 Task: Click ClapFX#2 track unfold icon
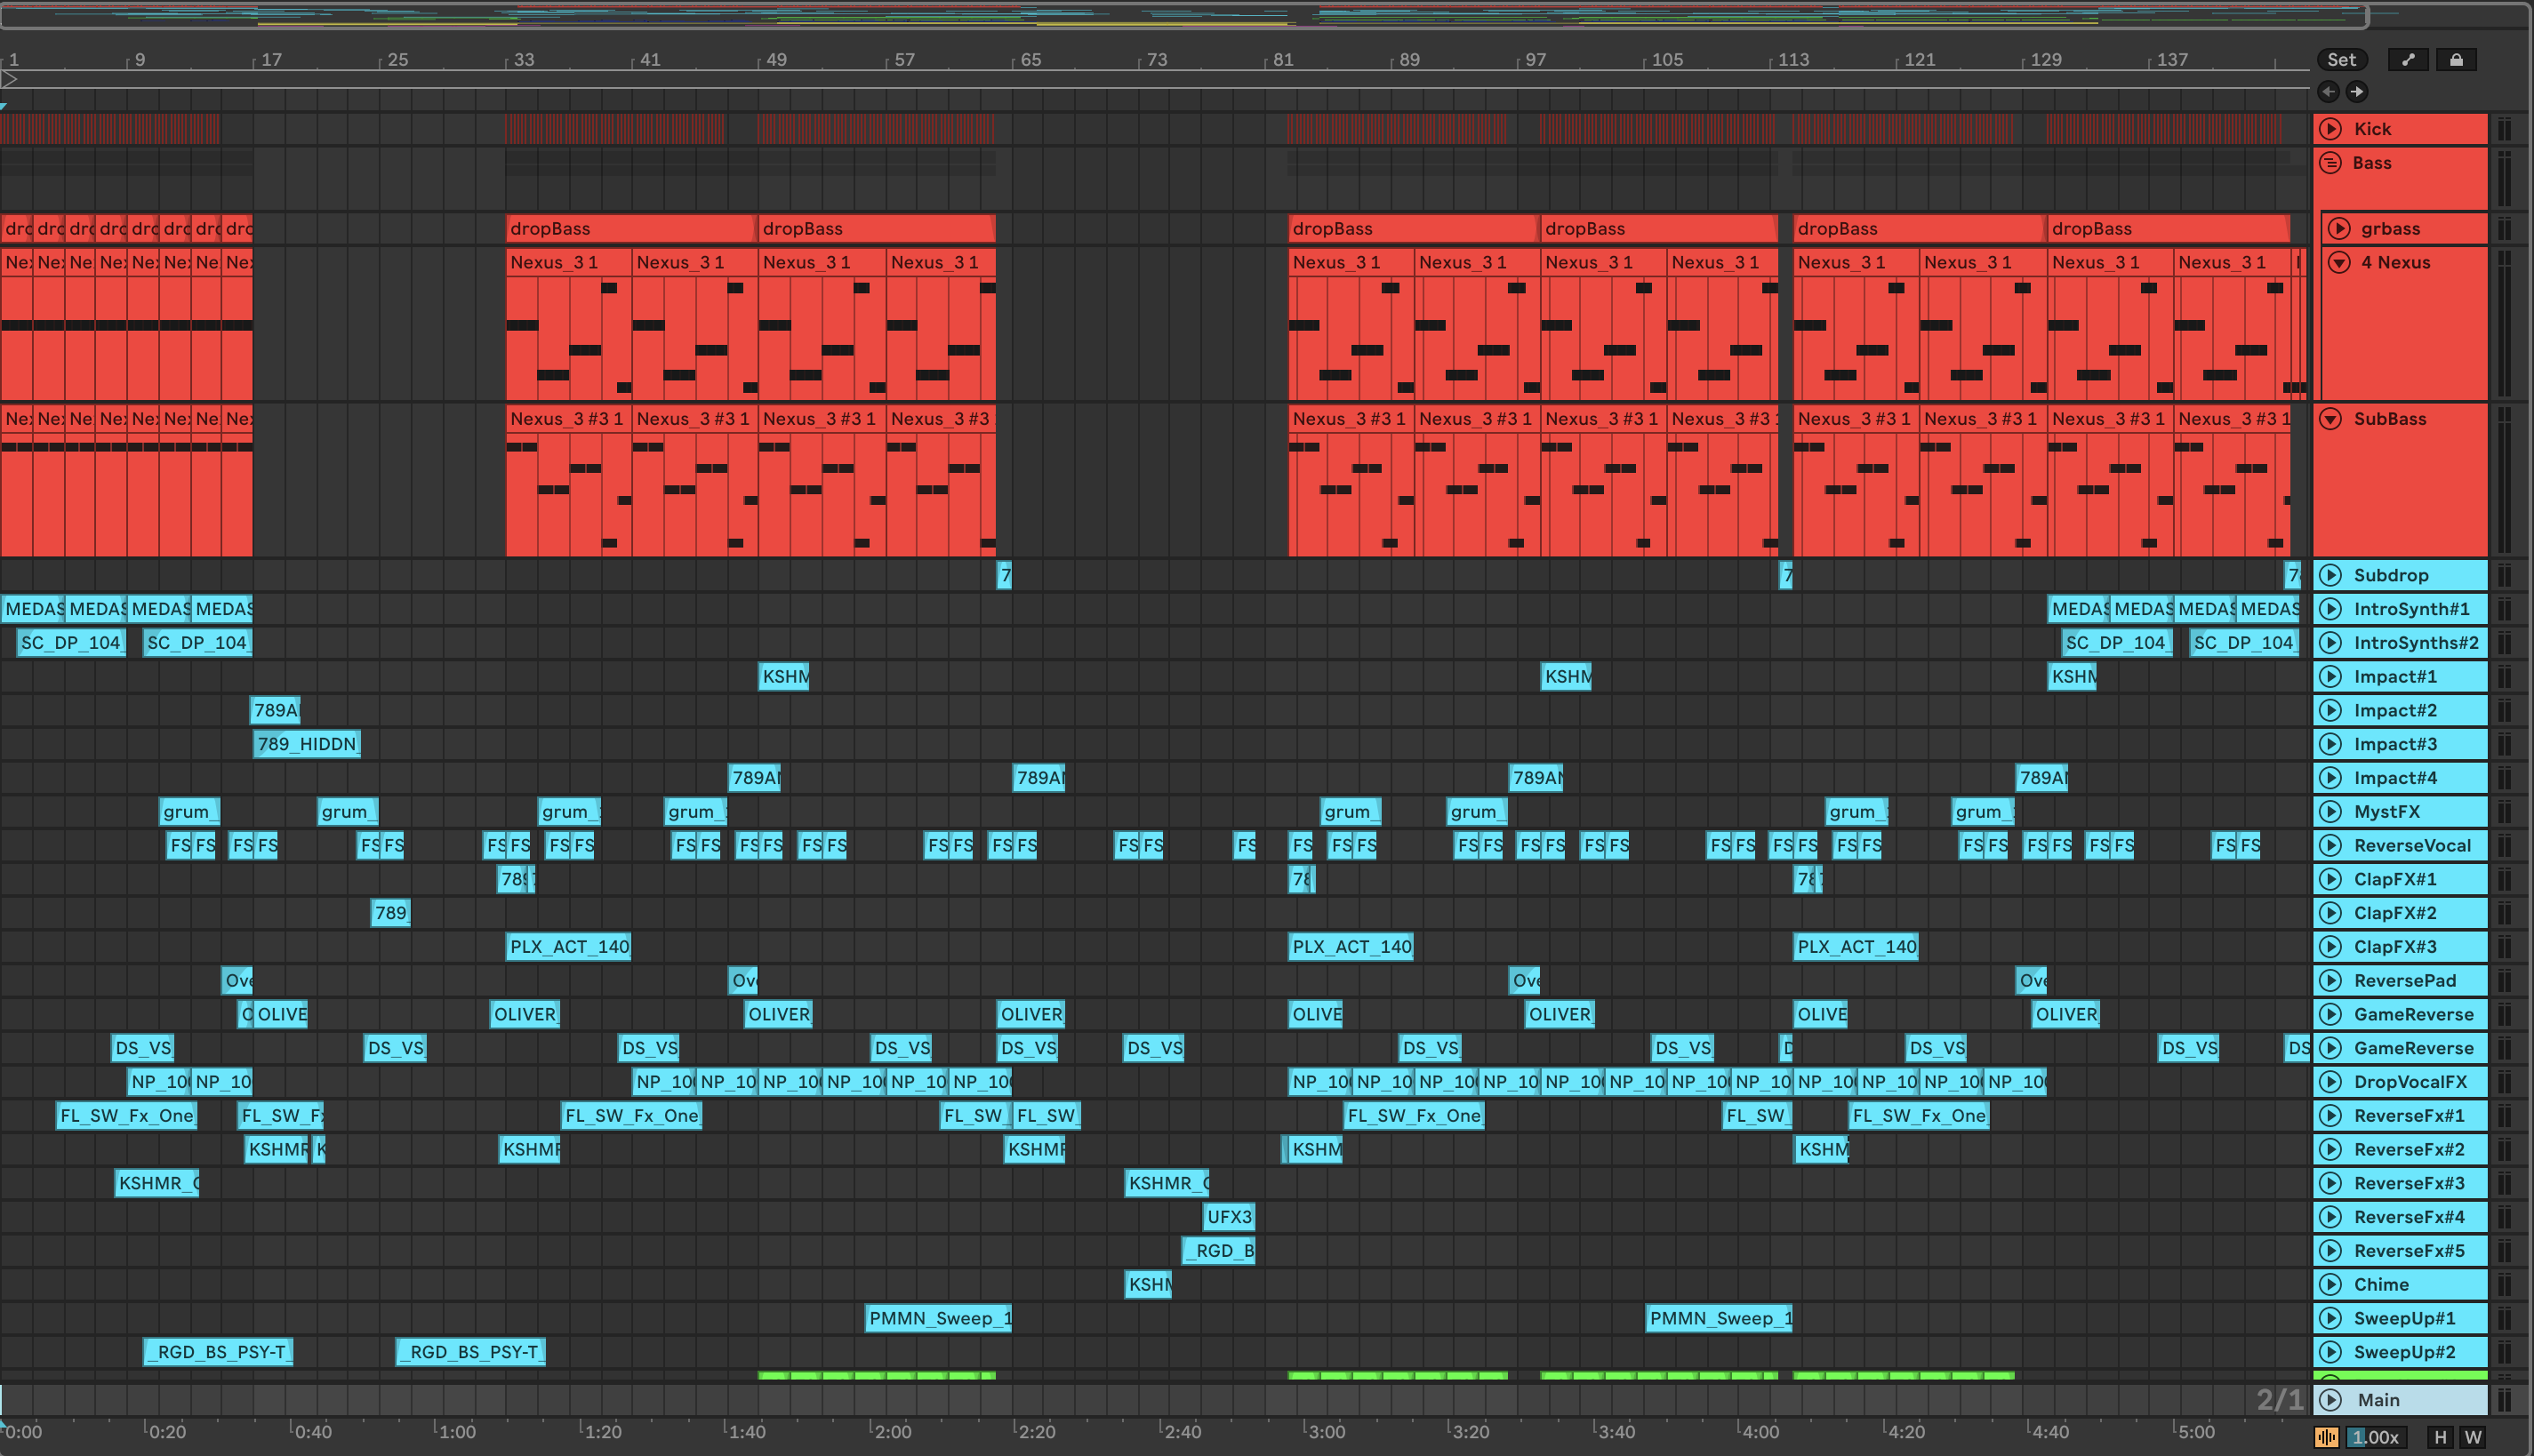coord(2330,913)
